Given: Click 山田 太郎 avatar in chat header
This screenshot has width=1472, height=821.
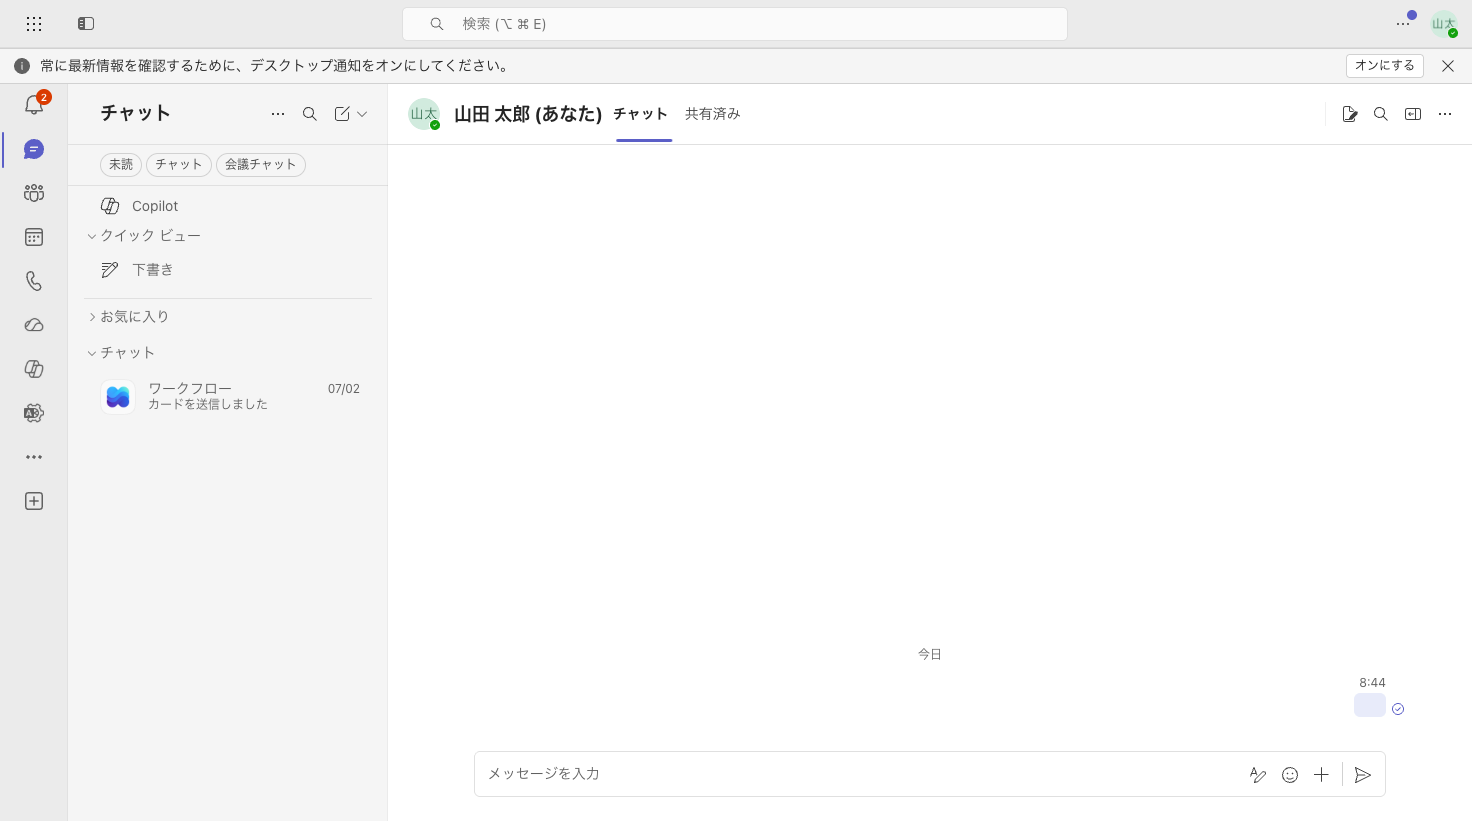Looking at the screenshot, I should [x=424, y=114].
